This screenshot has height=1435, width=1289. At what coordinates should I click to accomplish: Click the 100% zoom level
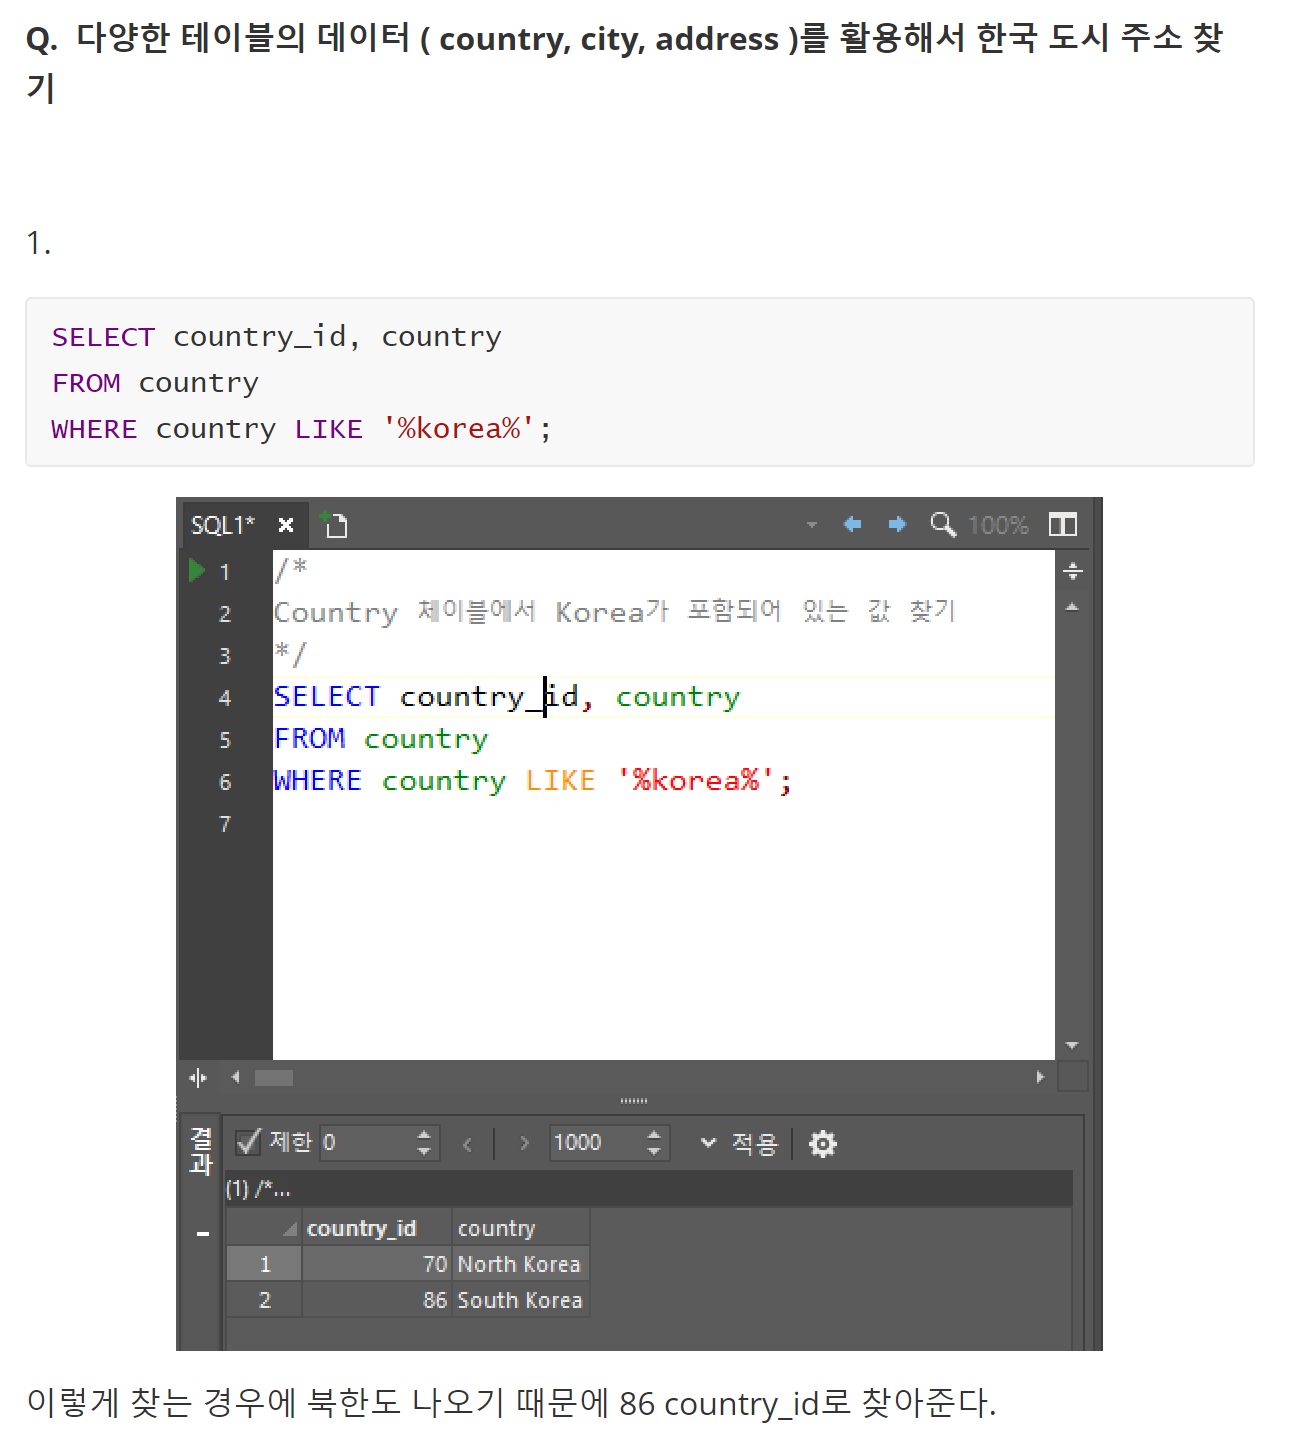tap(998, 525)
